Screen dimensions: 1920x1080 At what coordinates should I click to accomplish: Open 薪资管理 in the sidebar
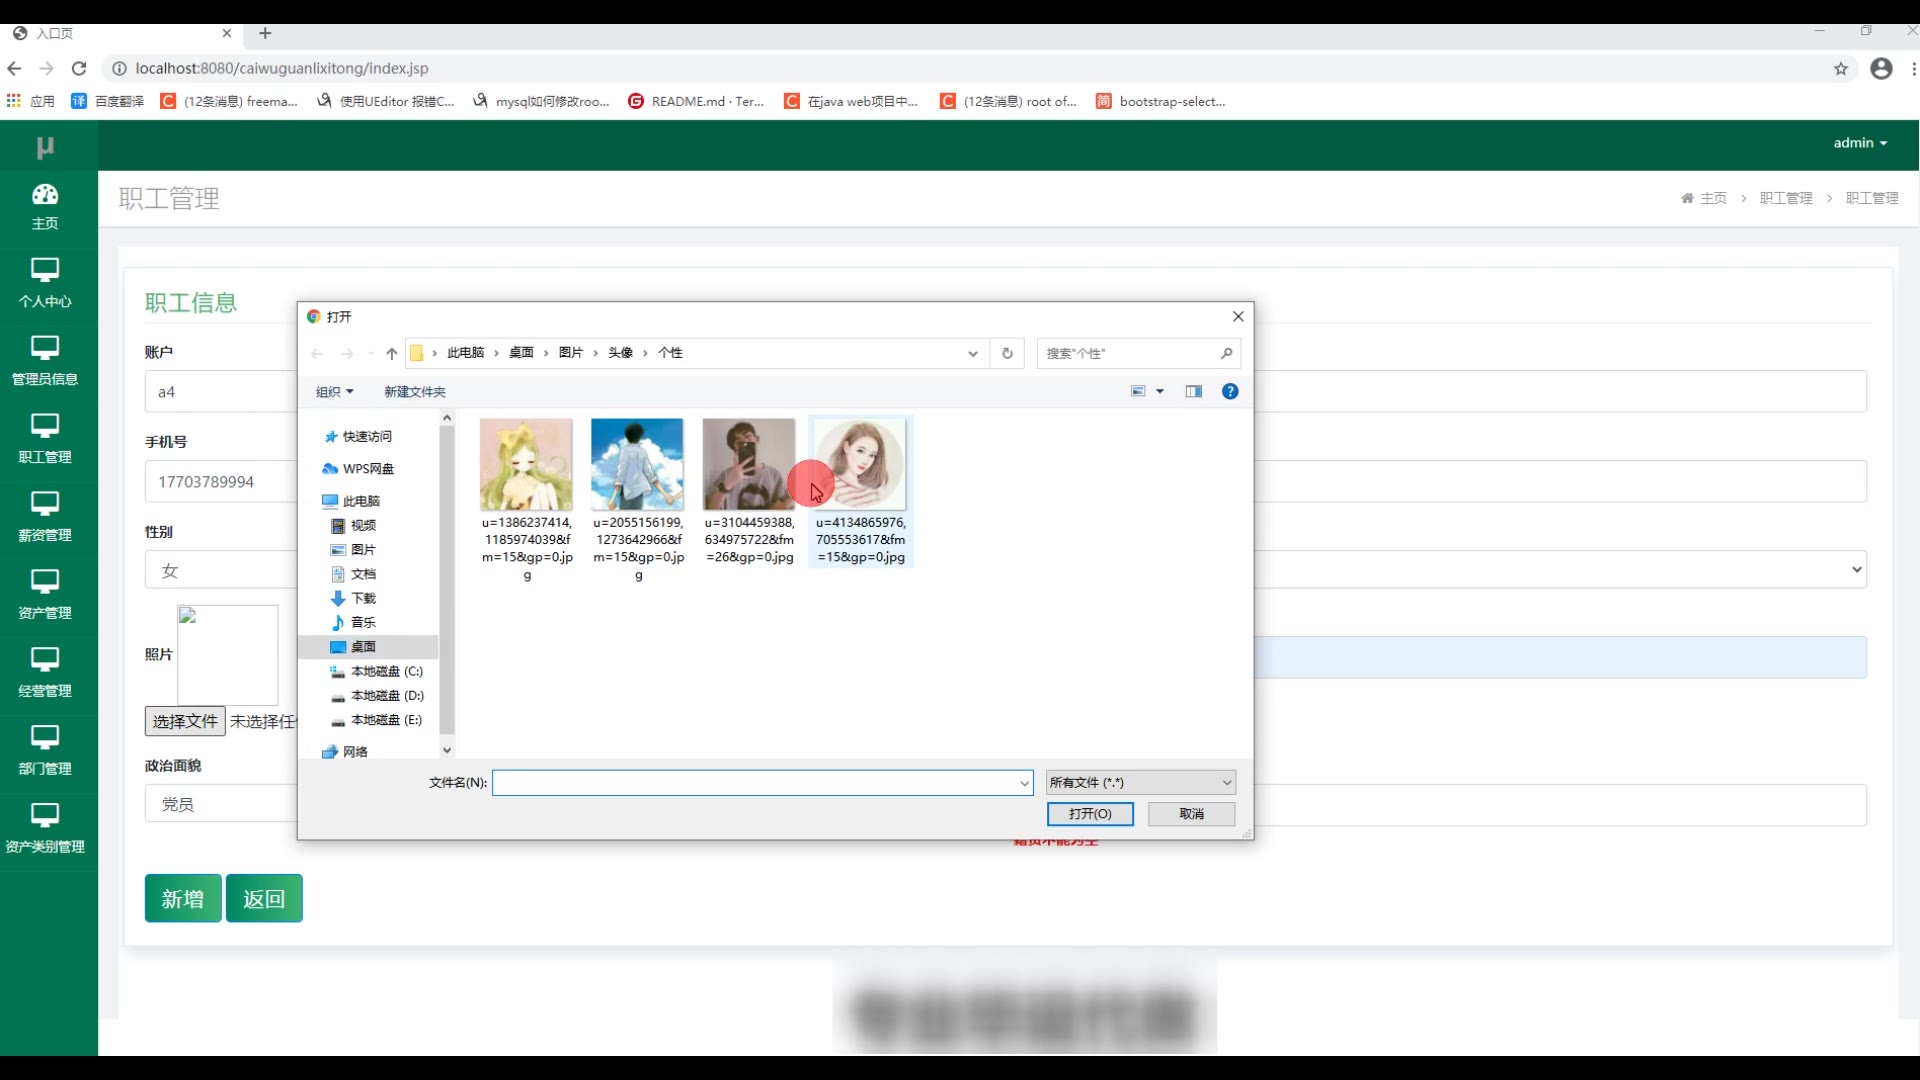[45, 518]
